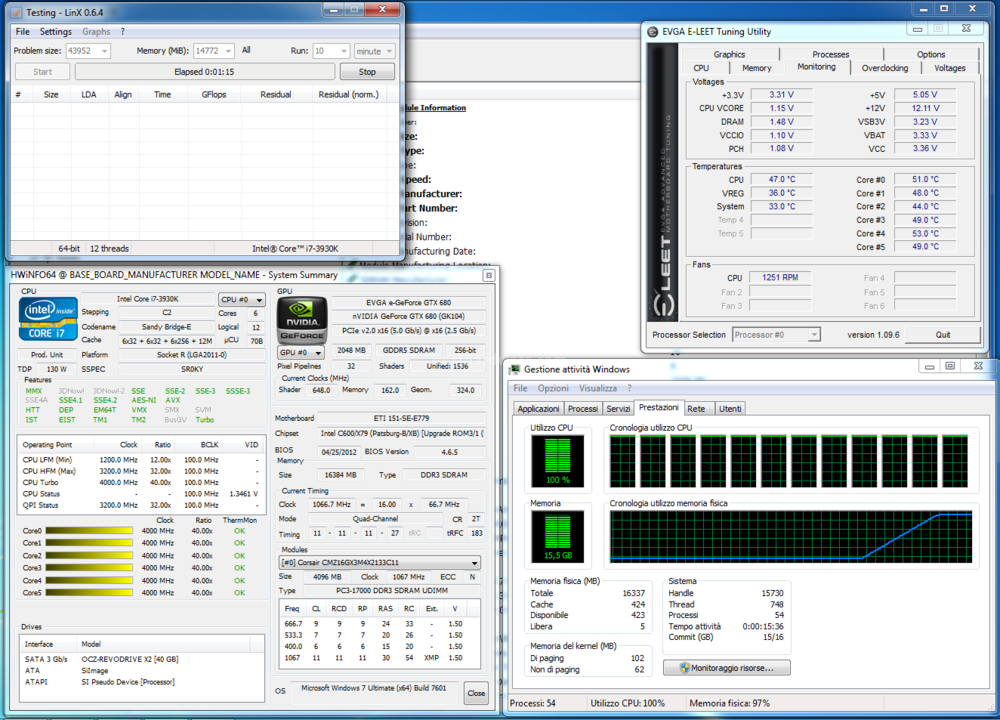
Task: Switch to the Processi tab
Action: (x=582, y=409)
